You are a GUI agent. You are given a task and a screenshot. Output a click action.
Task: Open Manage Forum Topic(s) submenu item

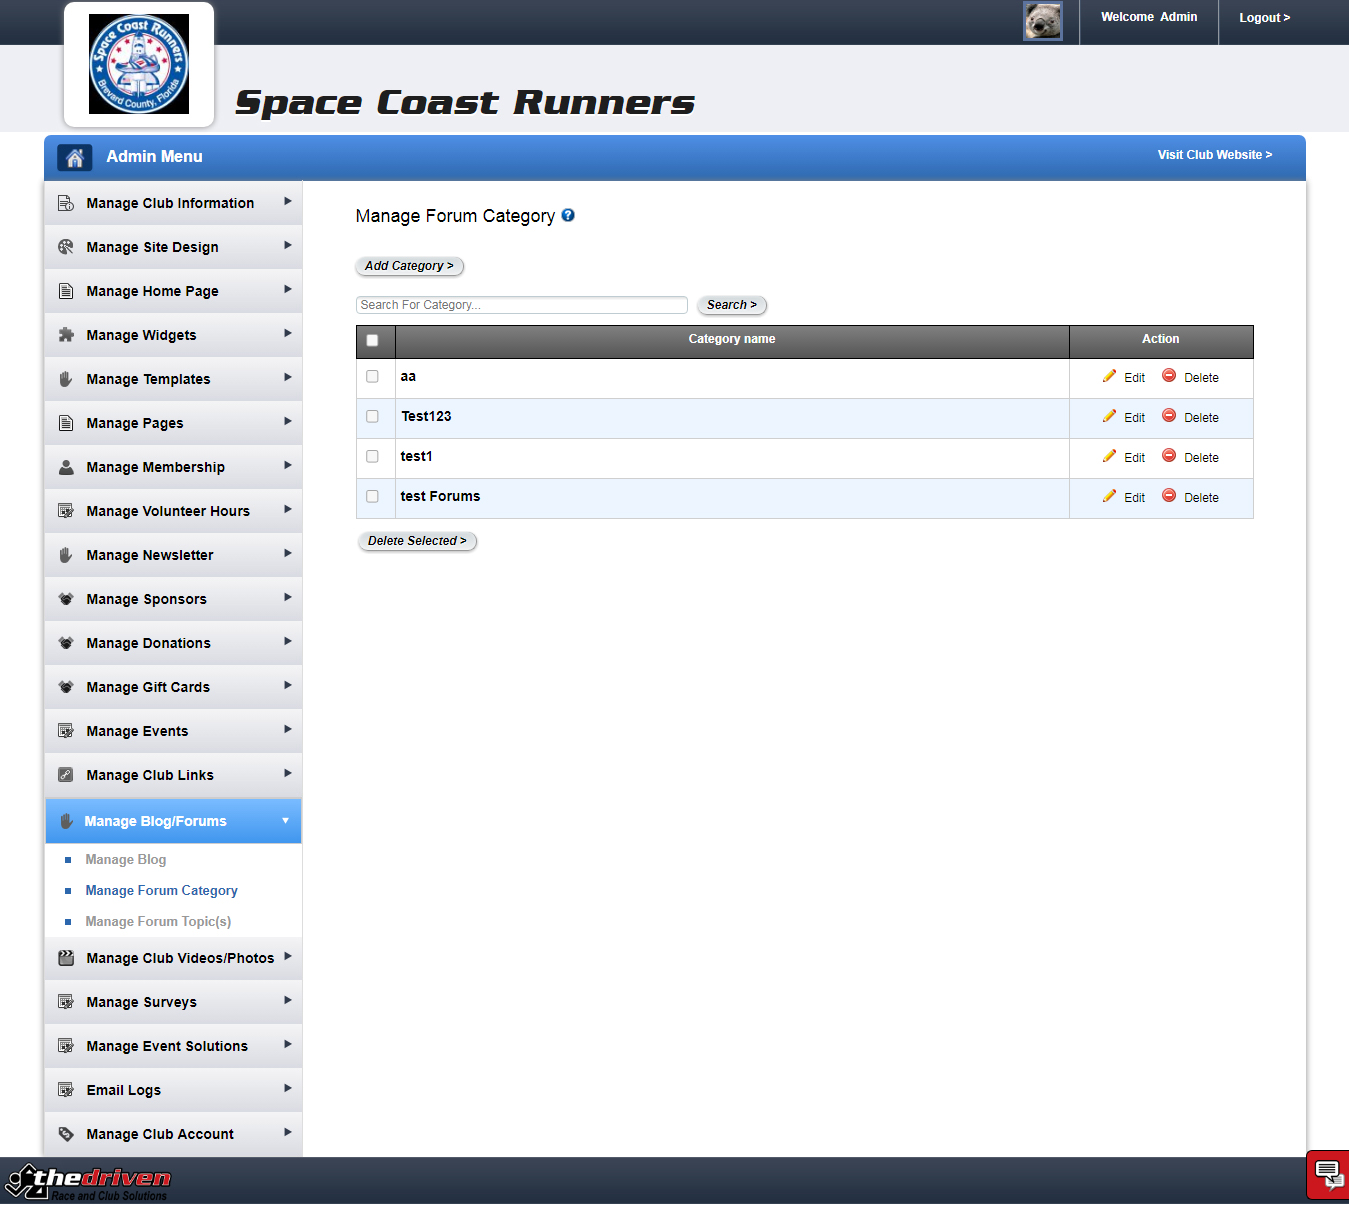pos(158,922)
